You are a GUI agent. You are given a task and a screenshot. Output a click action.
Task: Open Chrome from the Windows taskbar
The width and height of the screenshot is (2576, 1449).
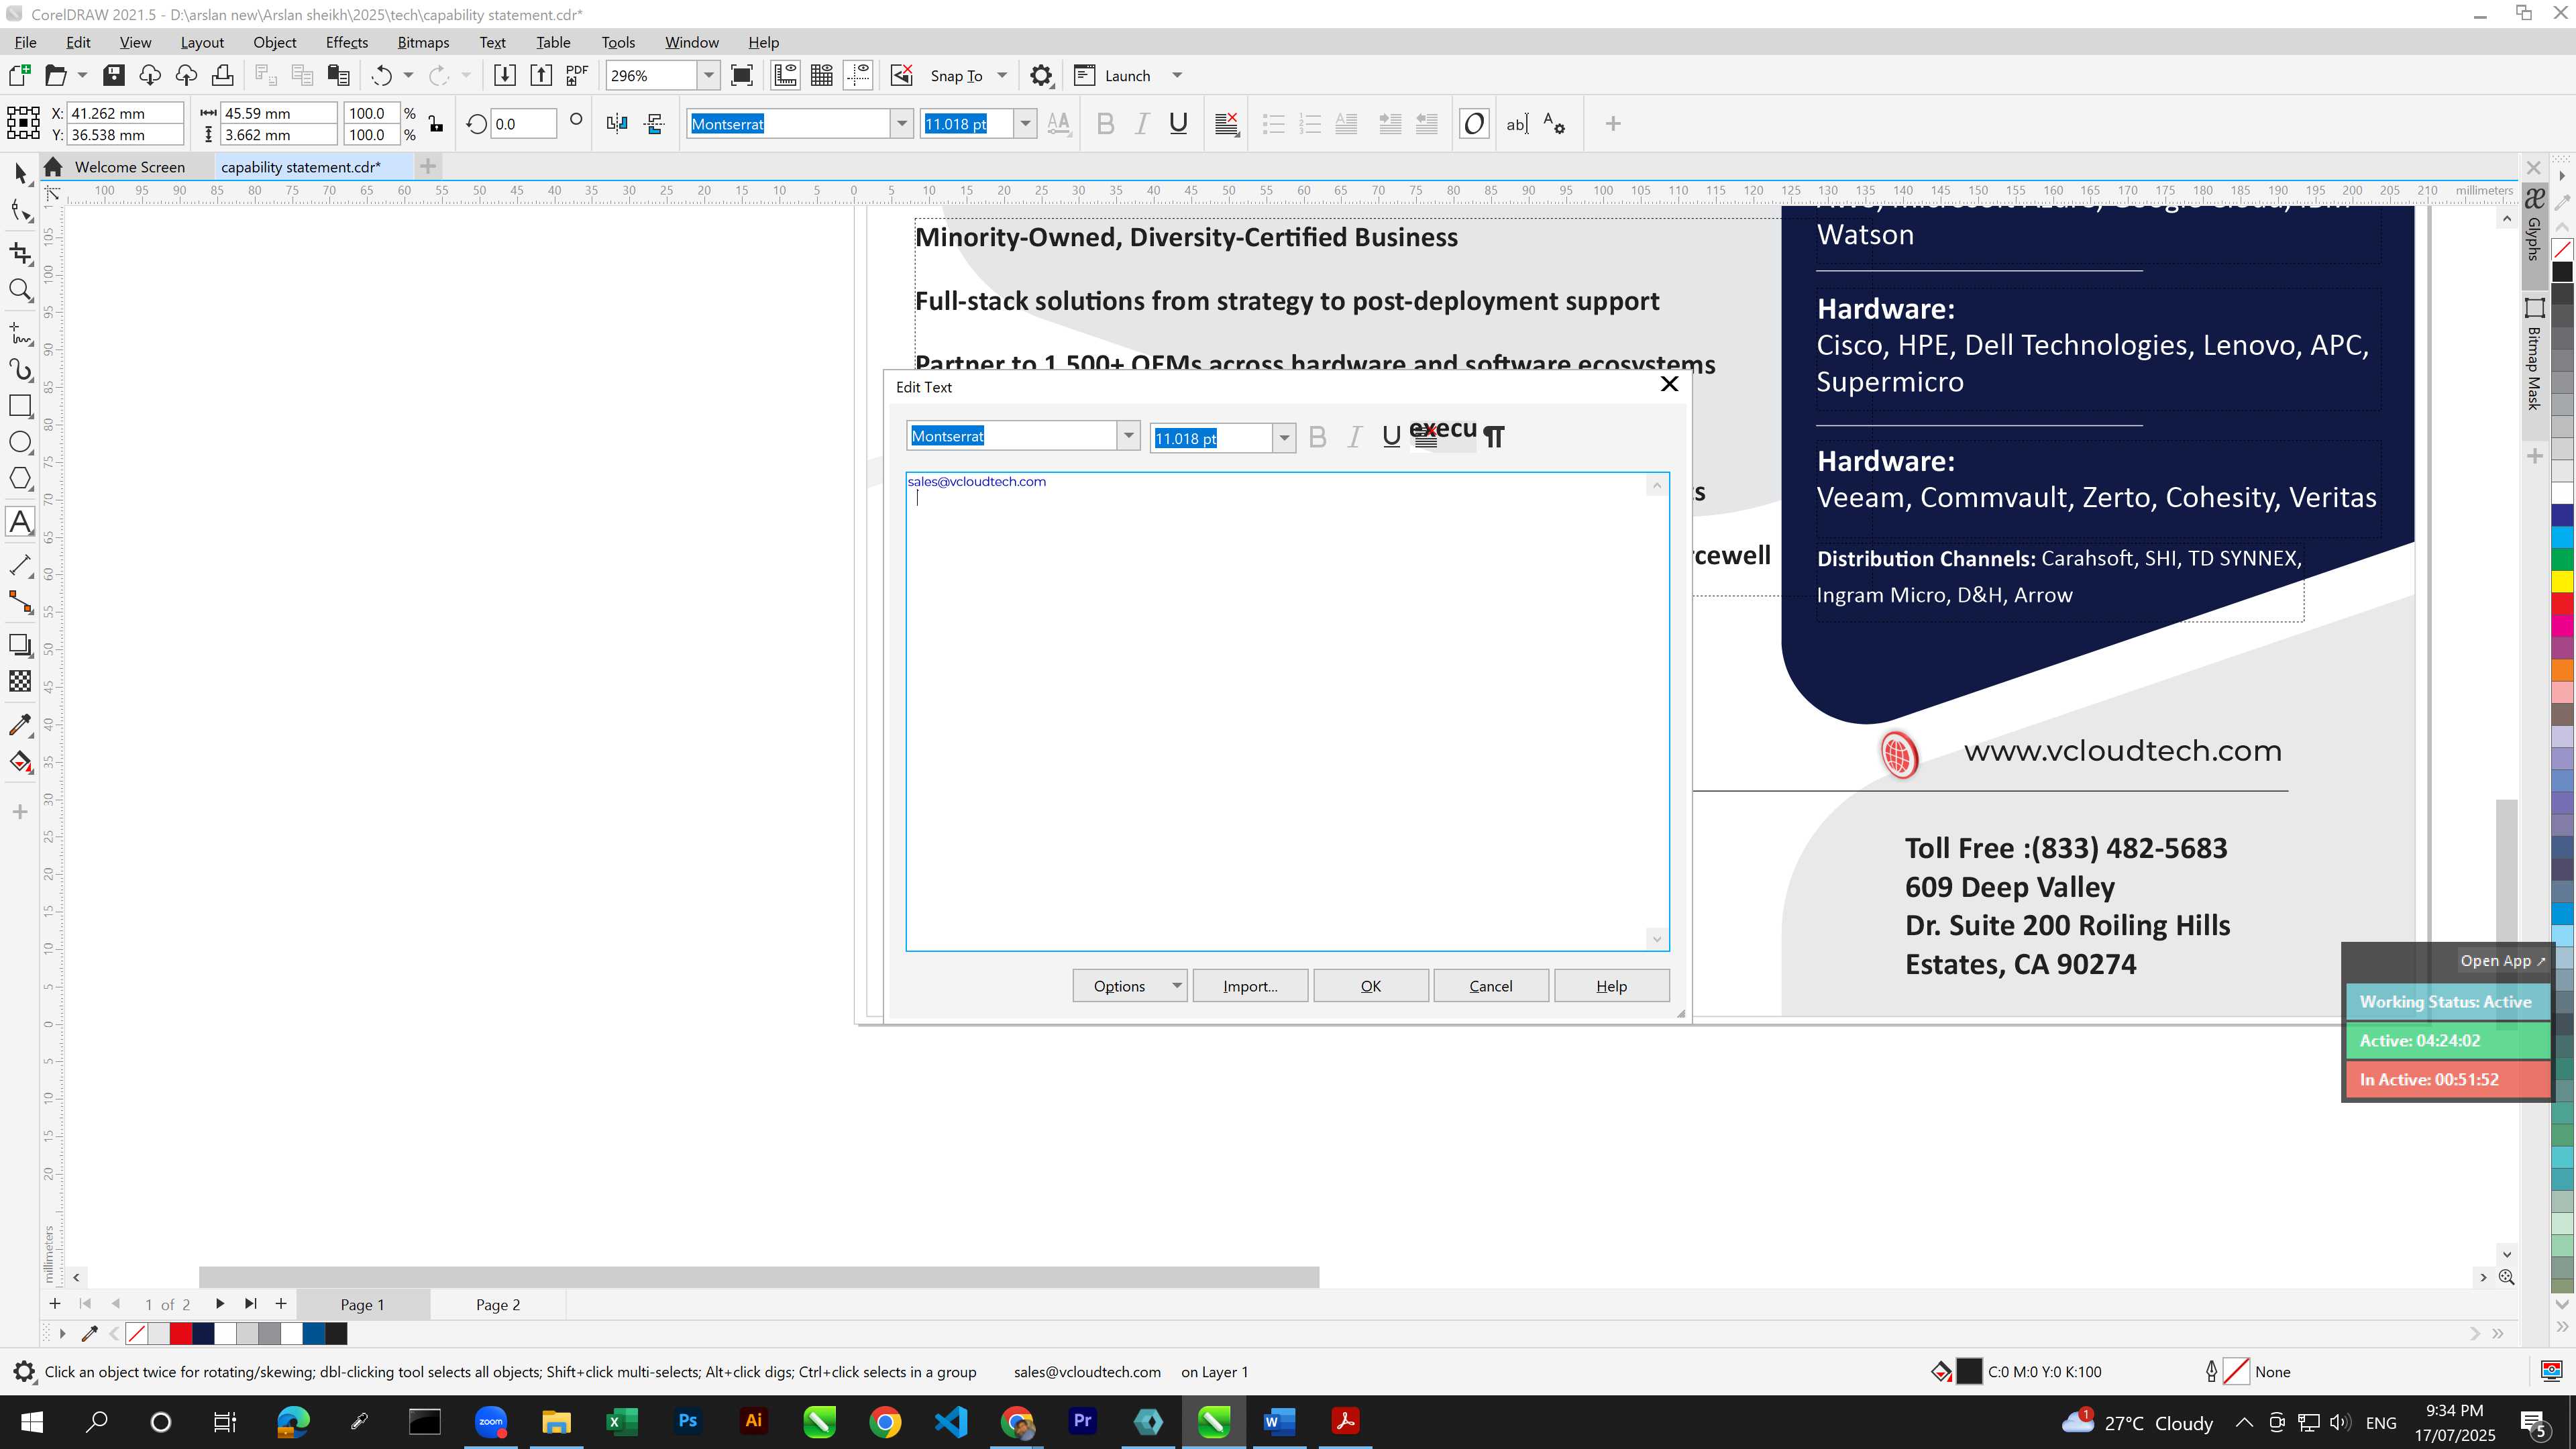click(x=885, y=1421)
